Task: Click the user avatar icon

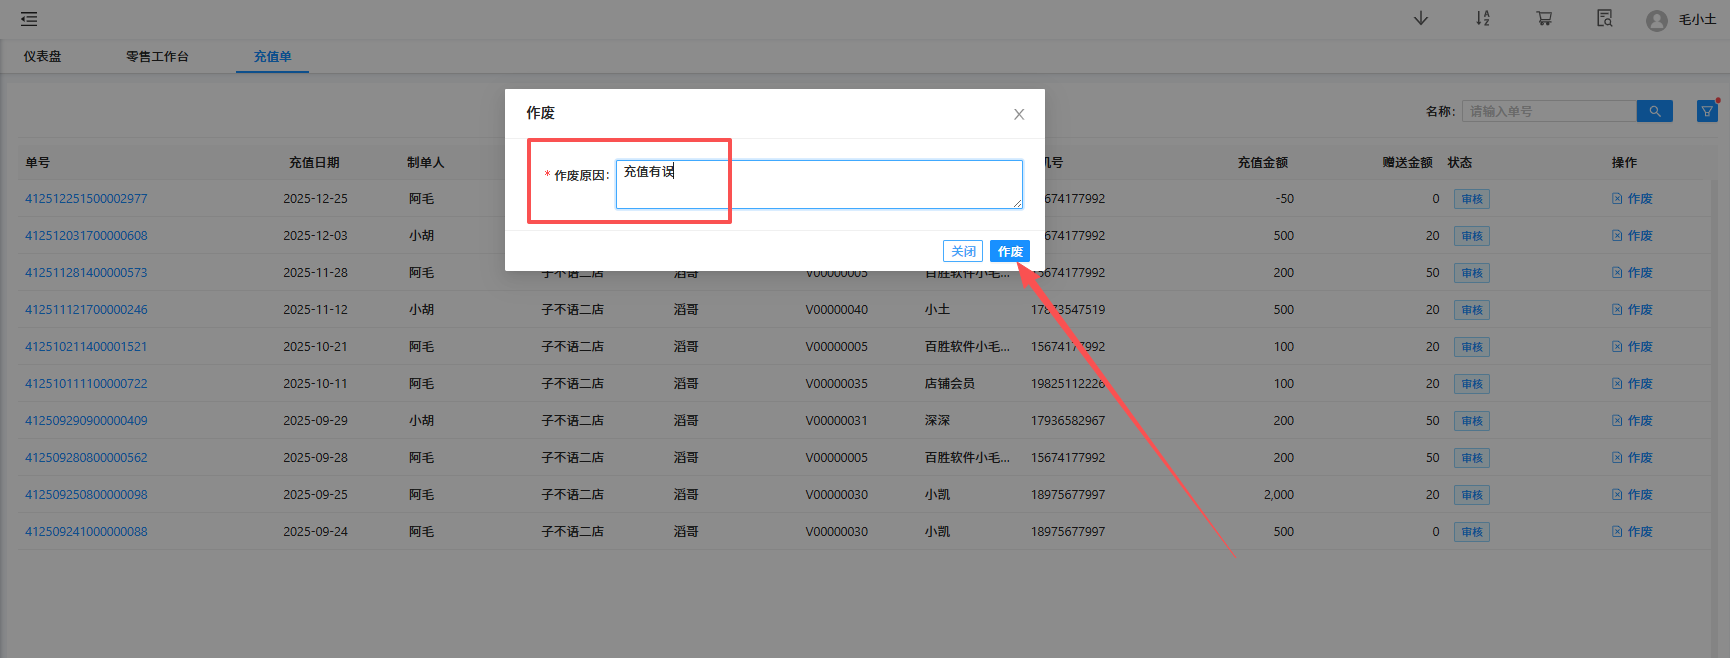Action: point(1656,20)
